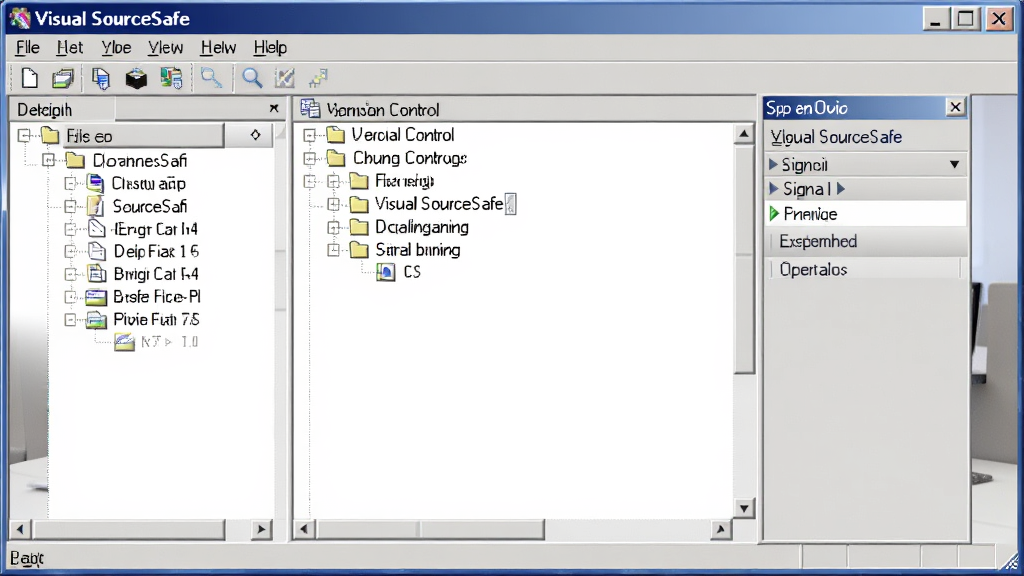Click the Strral bining folder icon

[359, 249]
